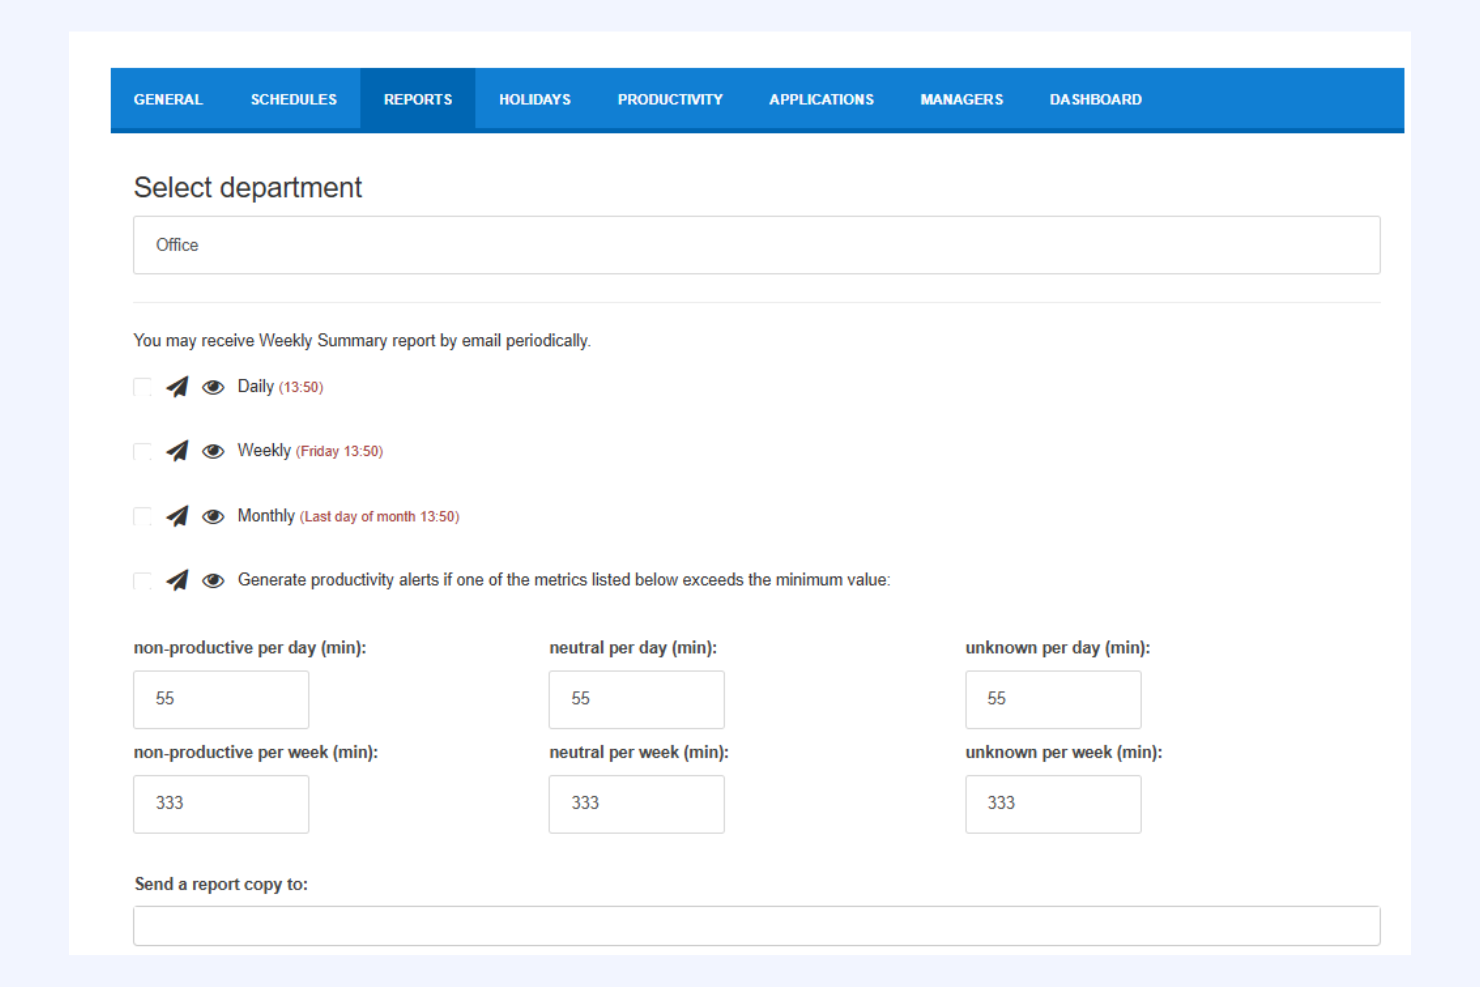Click the send icon next to Weekly report
This screenshot has width=1480, height=987.
[177, 451]
